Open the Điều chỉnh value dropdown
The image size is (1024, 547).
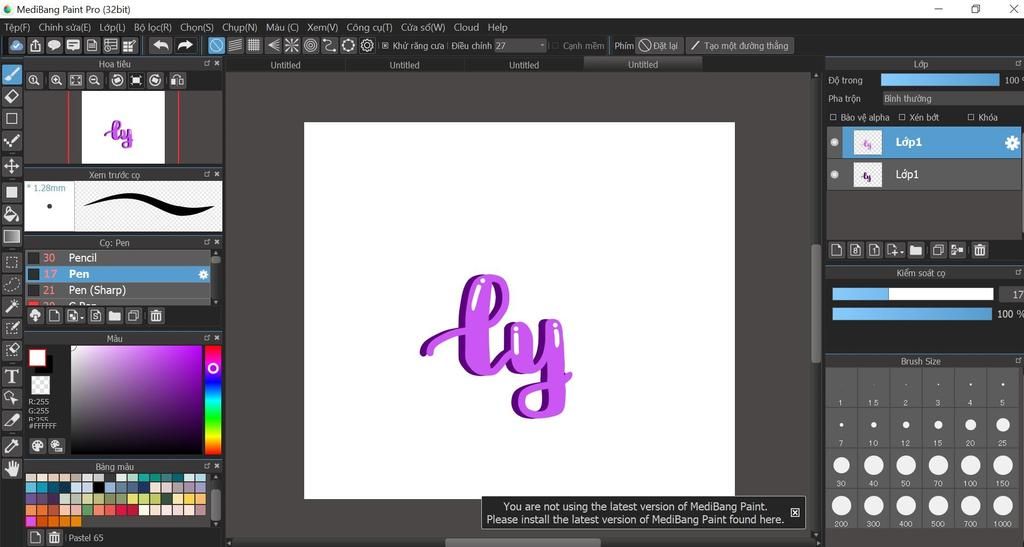[x=520, y=46]
